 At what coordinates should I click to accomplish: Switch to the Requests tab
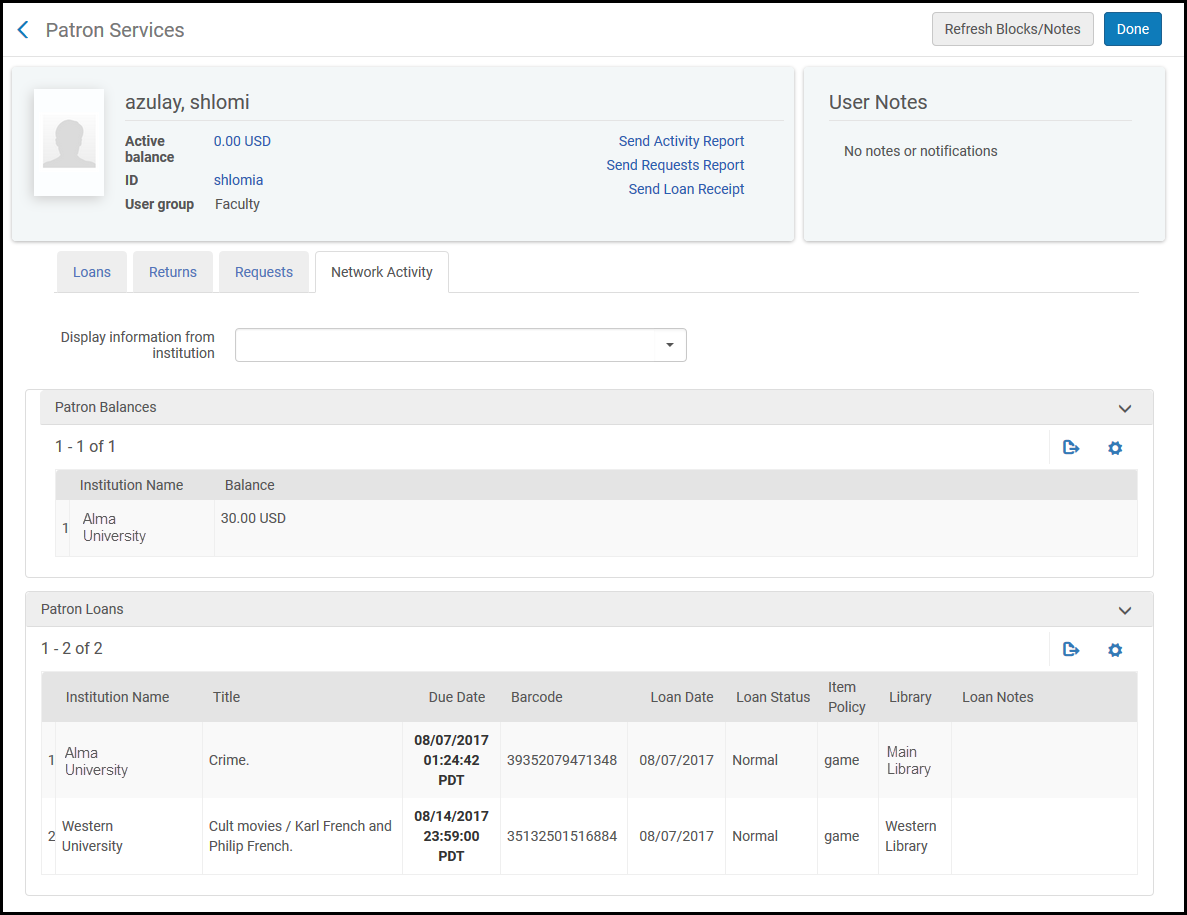(x=263, y=272)
